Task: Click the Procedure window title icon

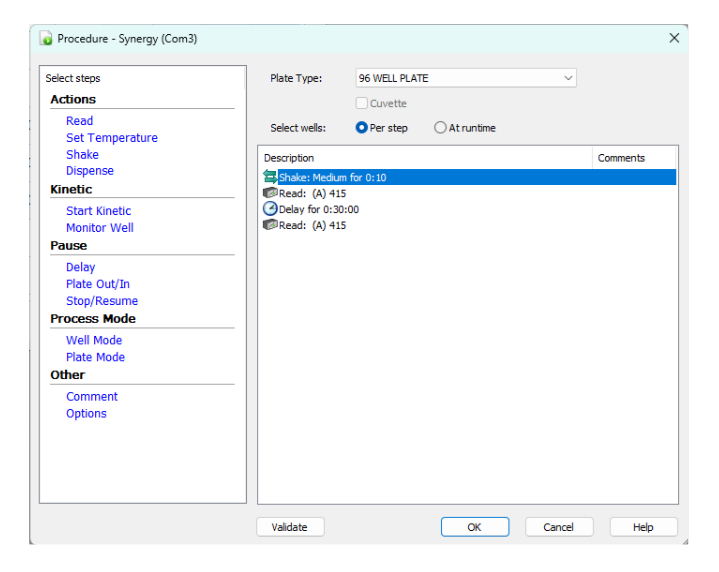Action: 46,39
